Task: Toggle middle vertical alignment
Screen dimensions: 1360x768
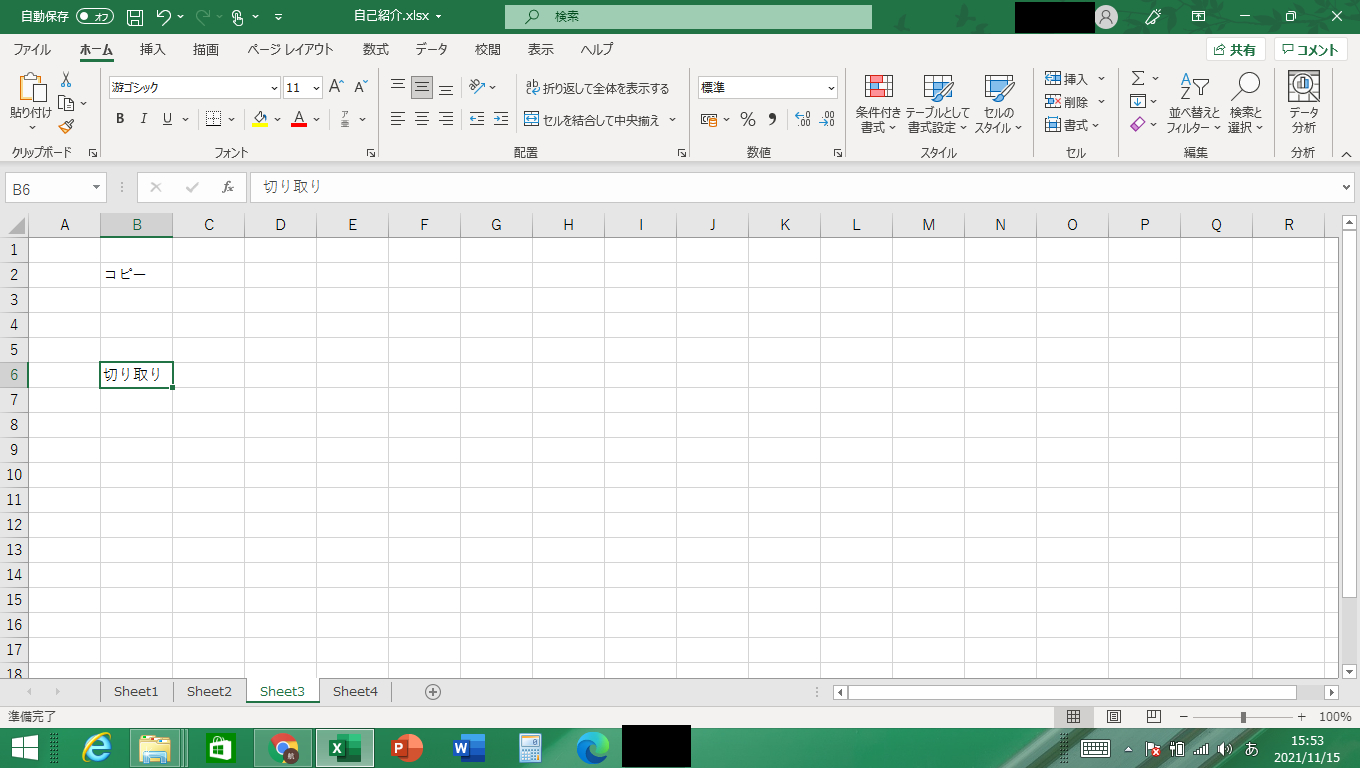Action: click(x=422, y=88)
